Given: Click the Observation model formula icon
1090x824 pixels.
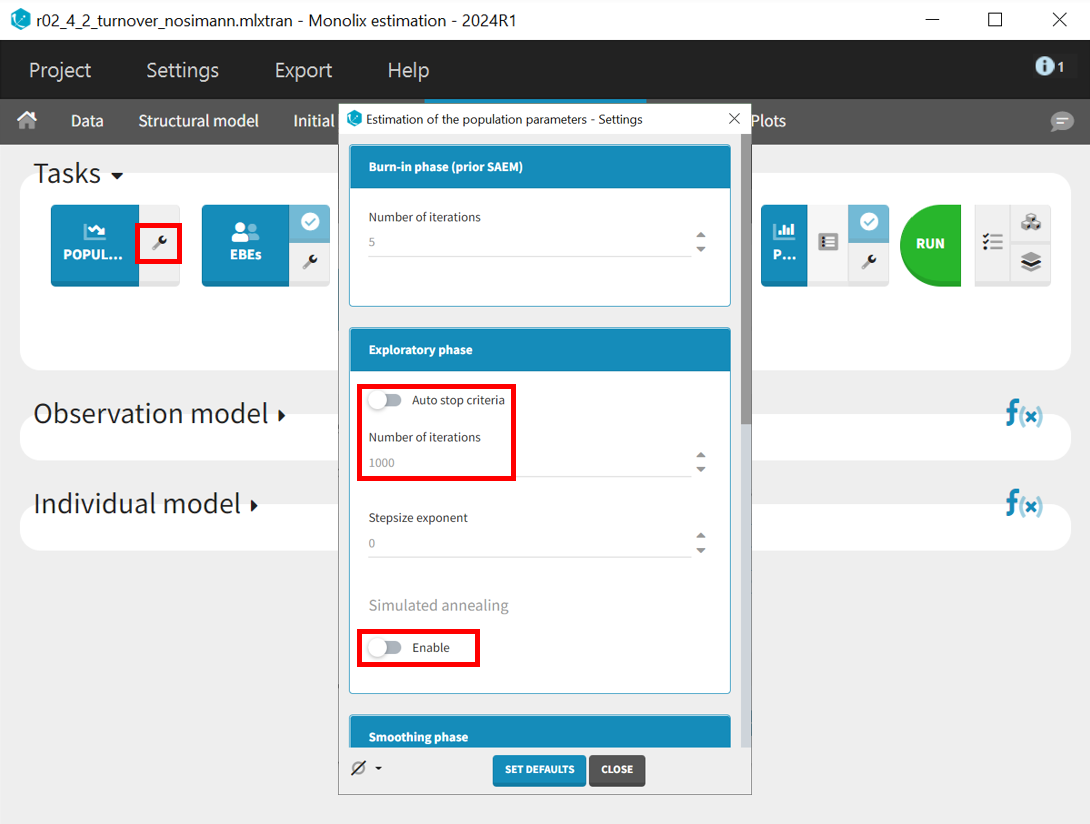Looking at the screenshot, I should click(1023, 413).
